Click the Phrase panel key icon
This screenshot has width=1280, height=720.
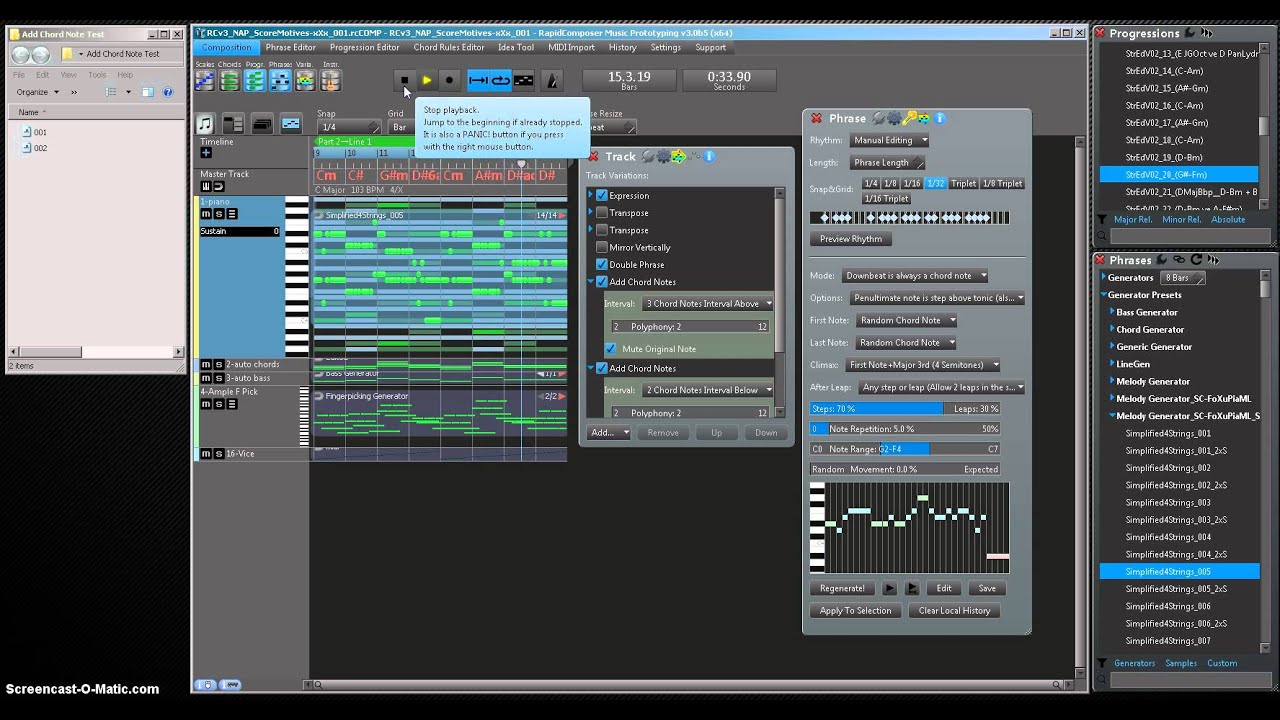[x=910, y=118]
